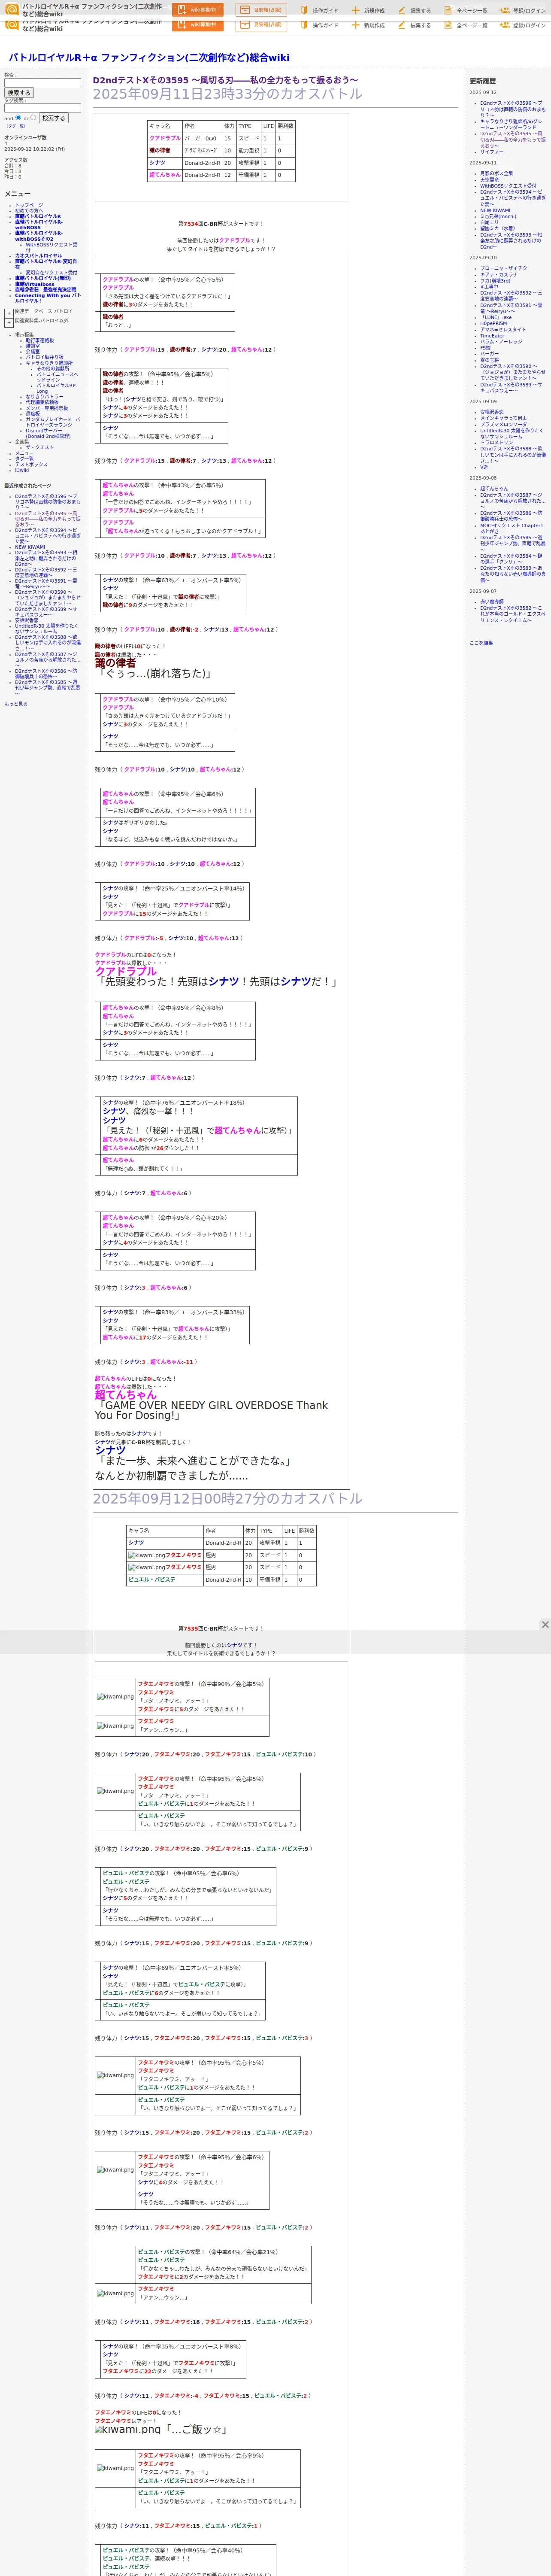Viewport: 551px width, 2576px height.
Task: Click heading 2025年09月12日00時27分のカオスバトル
Action: (228, 1498)
